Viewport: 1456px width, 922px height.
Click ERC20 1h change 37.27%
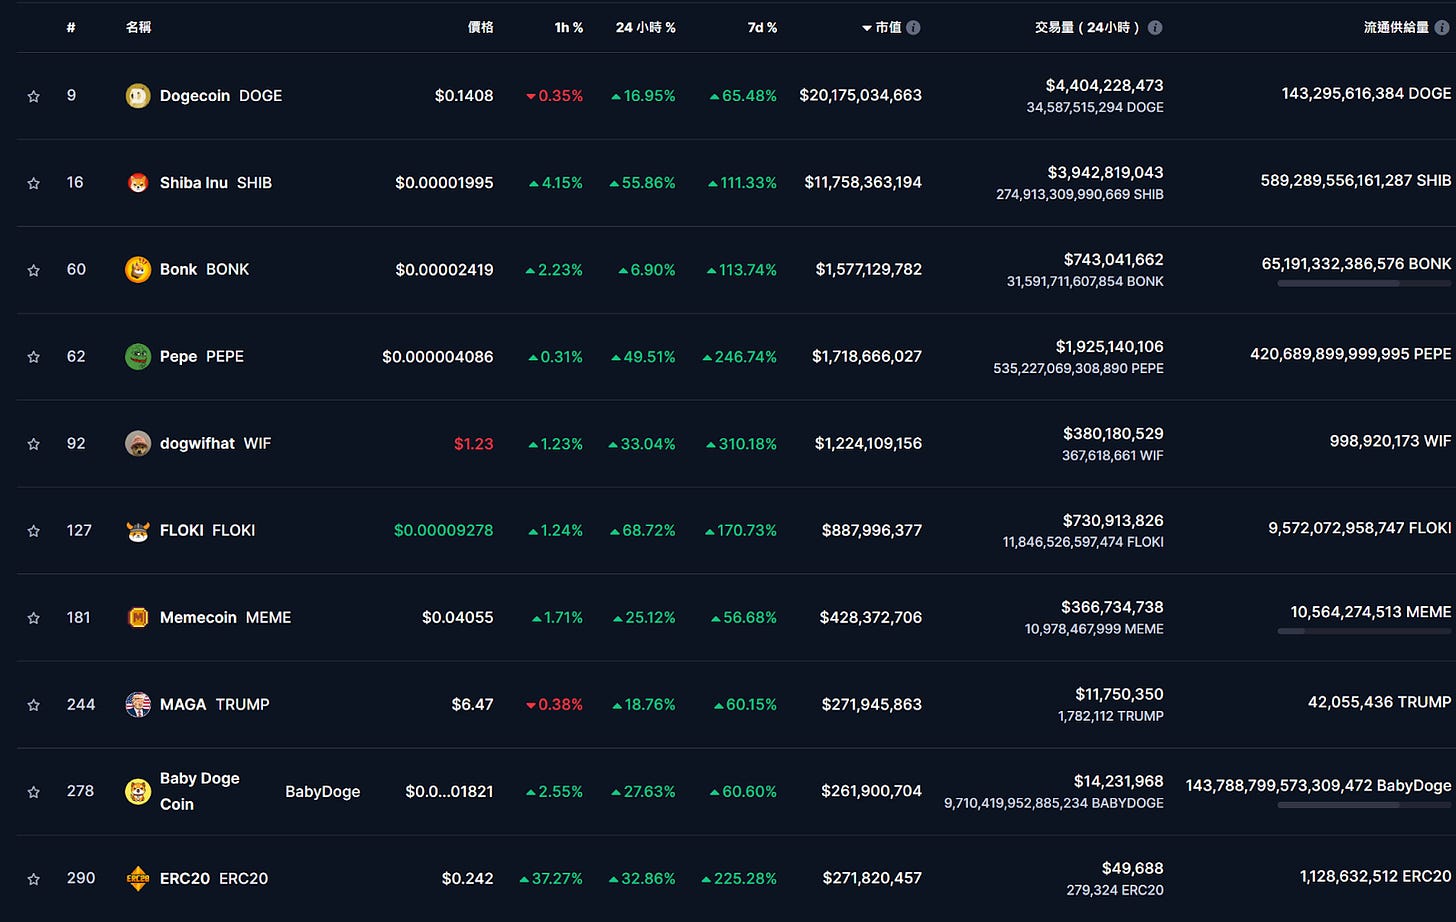pyautogui.click(x=551, y=879)
